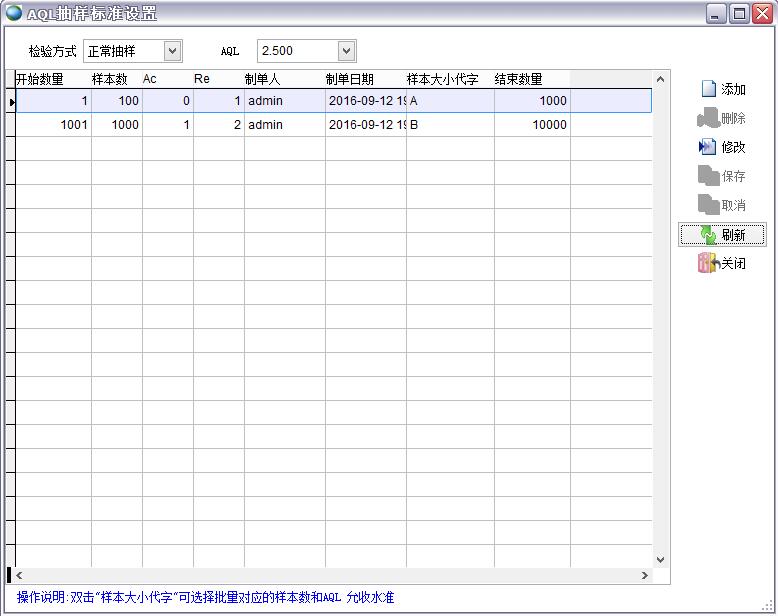778x616 pixels.
Task: Click the 正常抽样 combo box field
Action: click(x=122, y=51)
